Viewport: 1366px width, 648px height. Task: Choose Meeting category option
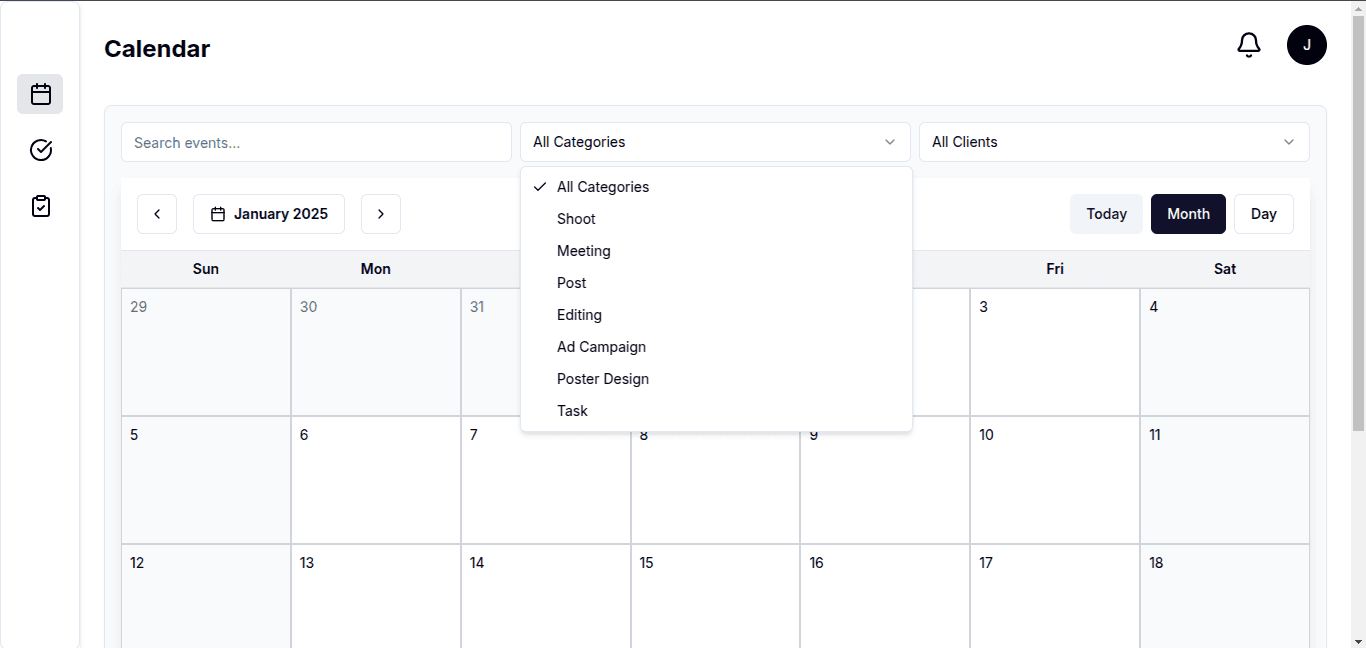[x=716, y=251]
